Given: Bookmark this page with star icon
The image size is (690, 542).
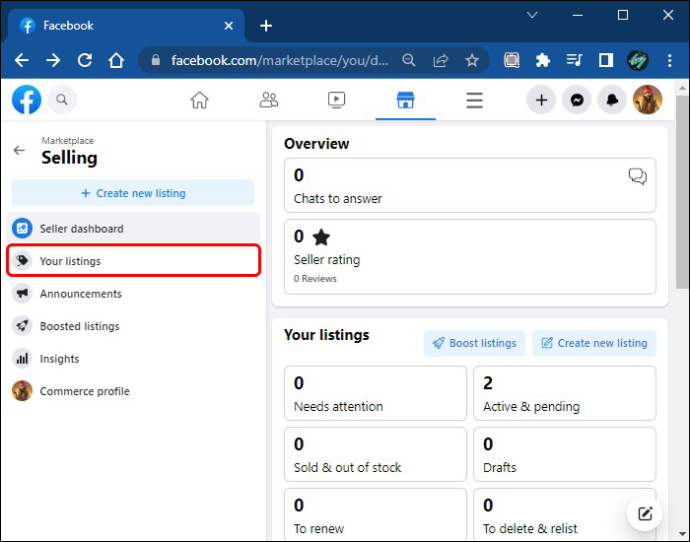Looking at the screenshot, I should tap(472, 60).
